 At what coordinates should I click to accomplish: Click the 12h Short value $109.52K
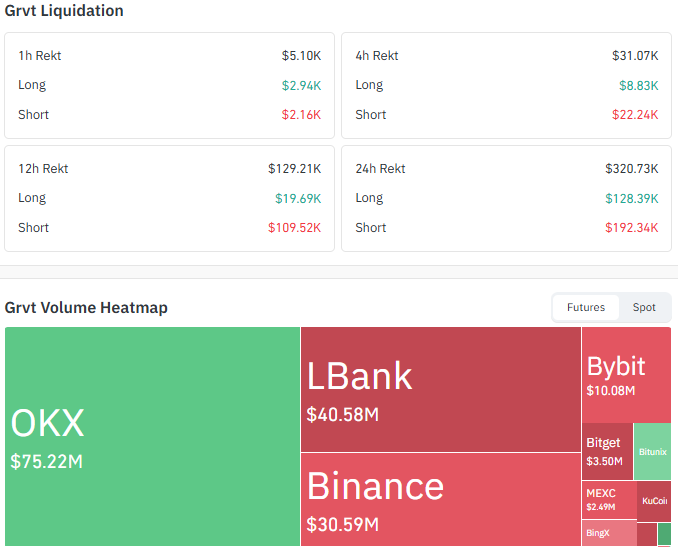click(x=294, y=228)
